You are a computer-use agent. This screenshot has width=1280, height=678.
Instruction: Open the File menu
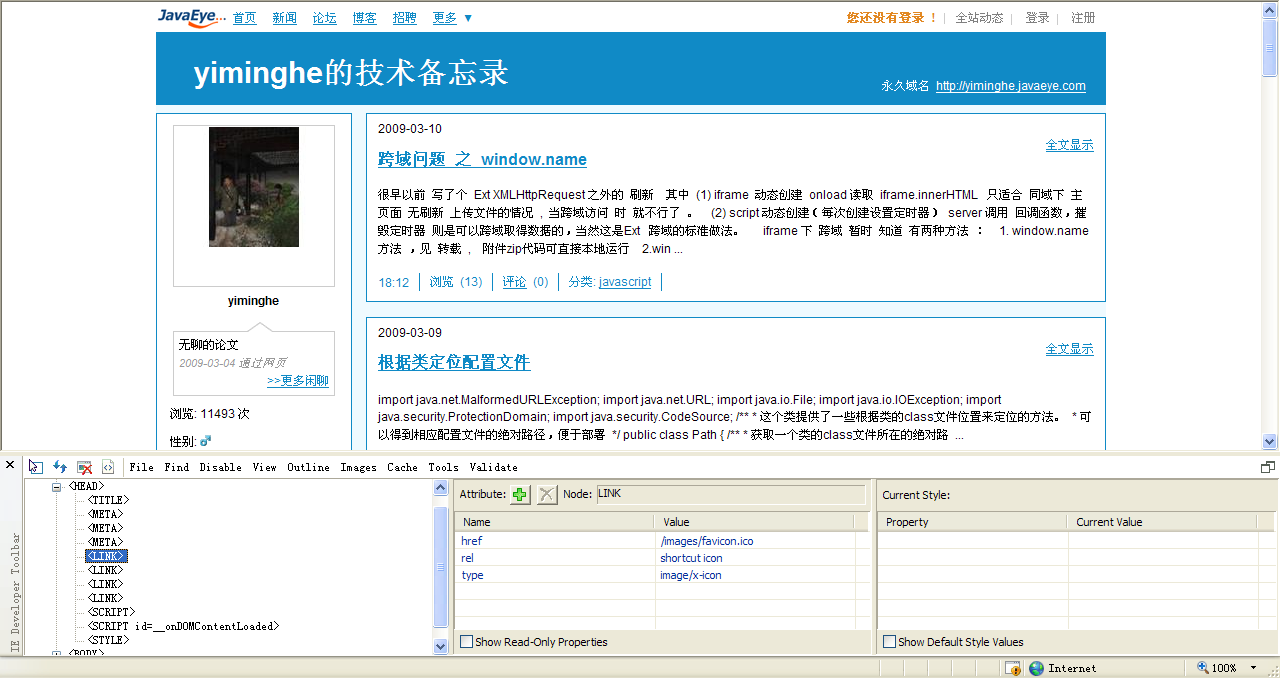click(141, 467)
